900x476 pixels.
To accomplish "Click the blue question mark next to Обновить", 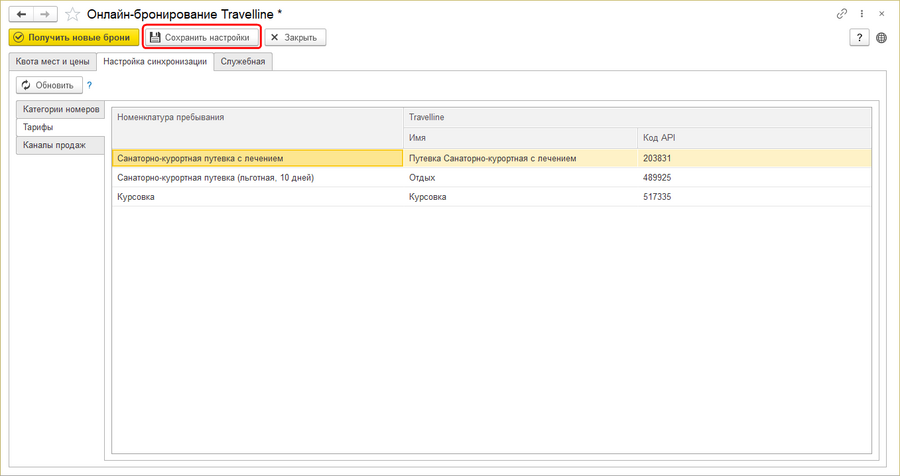I will 89,85.
